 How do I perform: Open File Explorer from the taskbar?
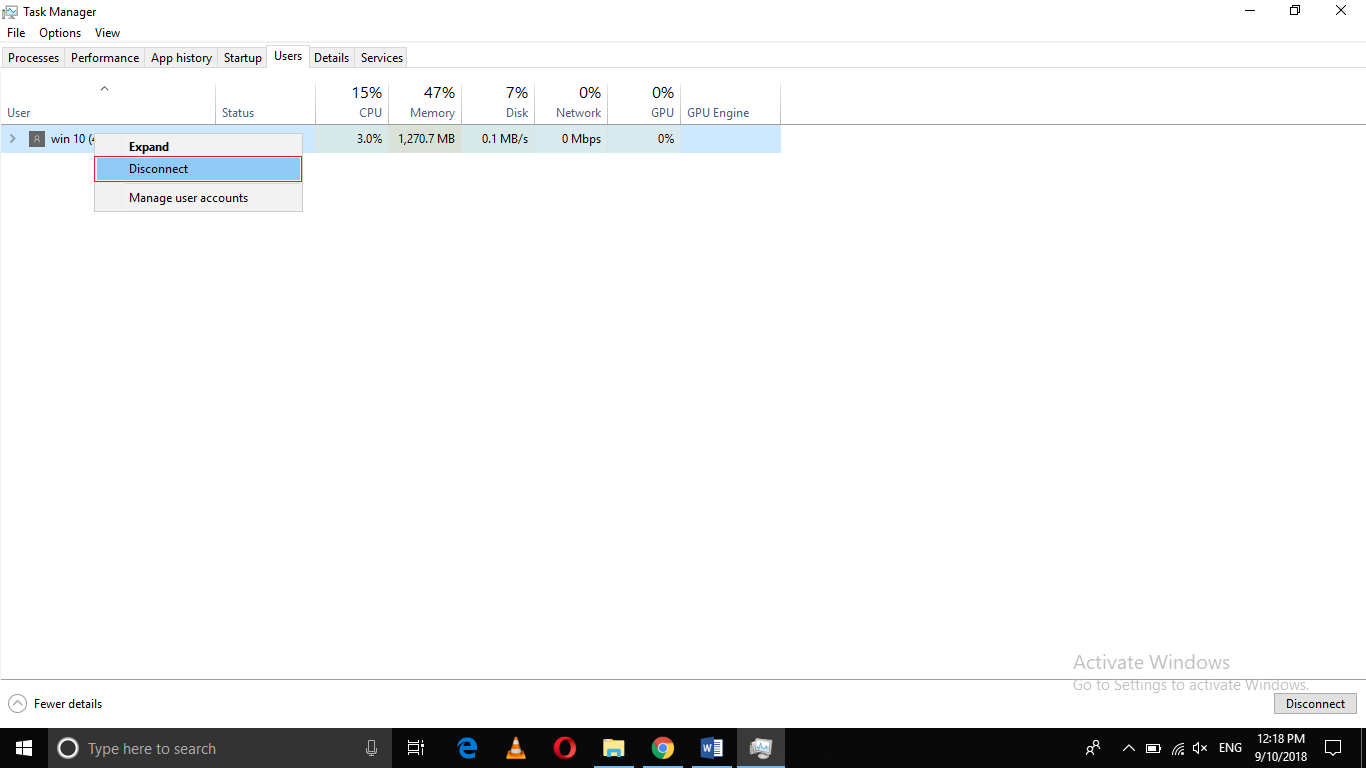point(614,748)
